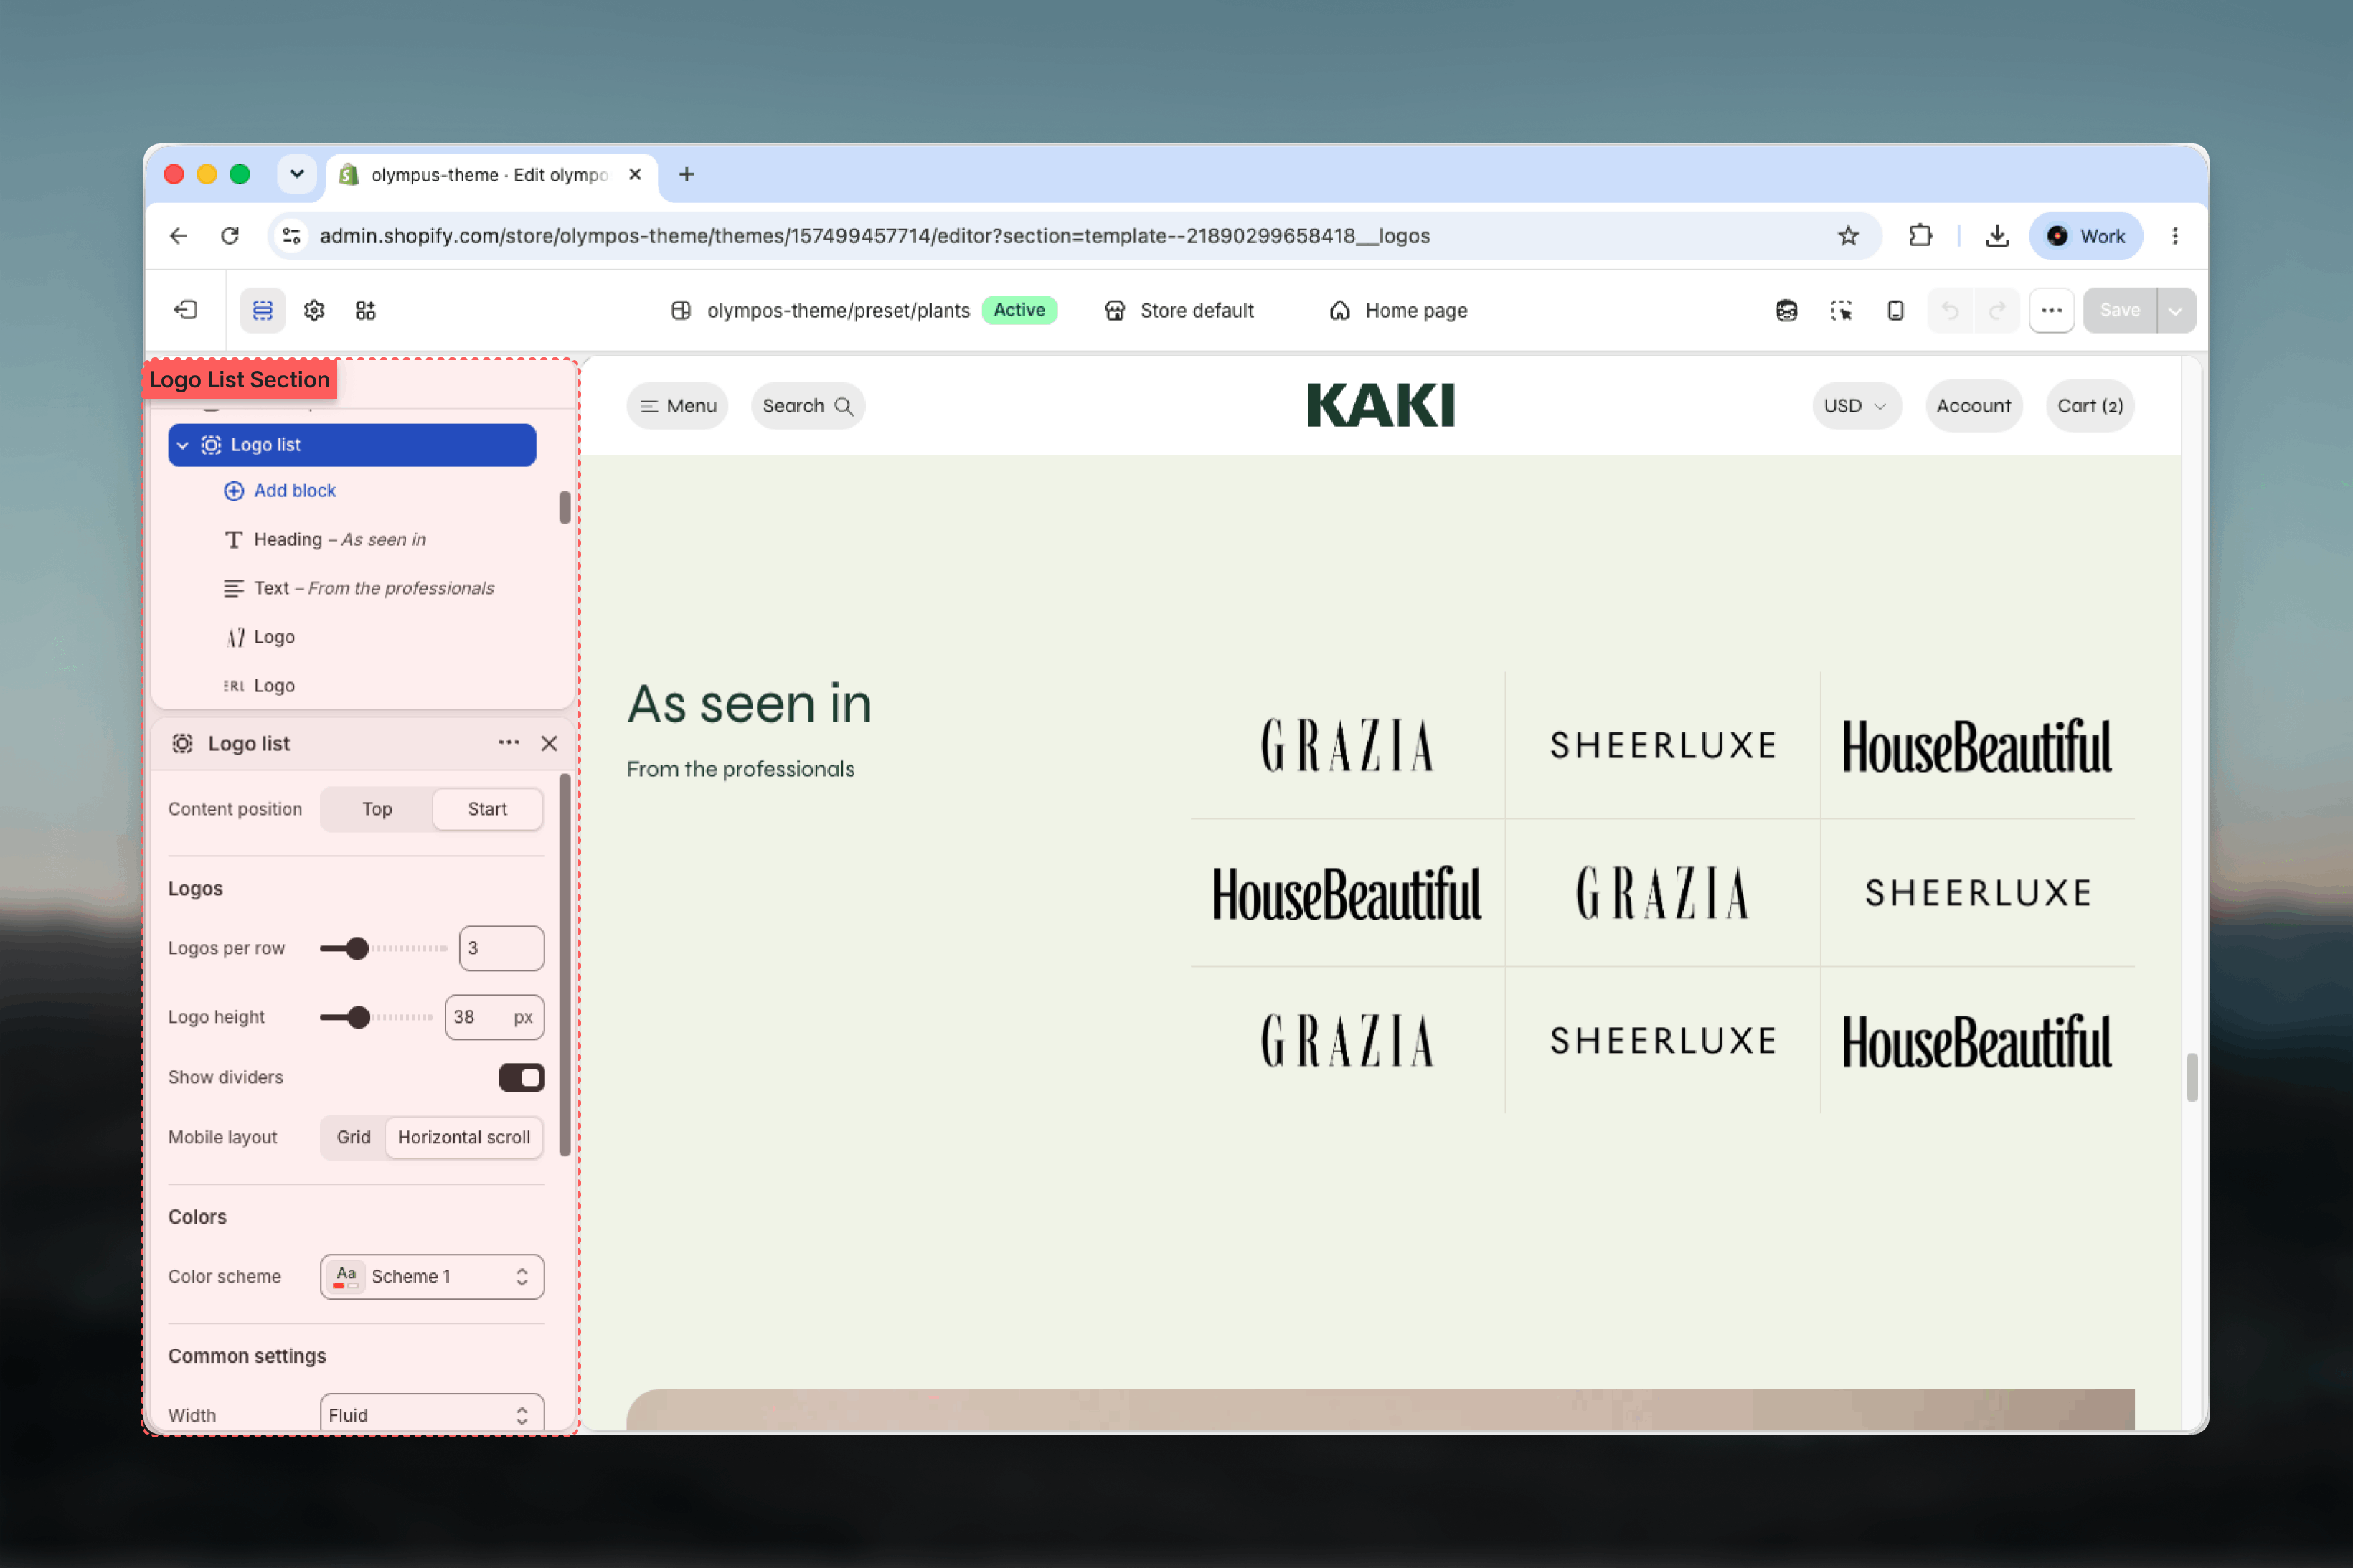Screen dimensions: 2353x1568
Task: Click the redo arrow icon
Action: pos(1997,310)
